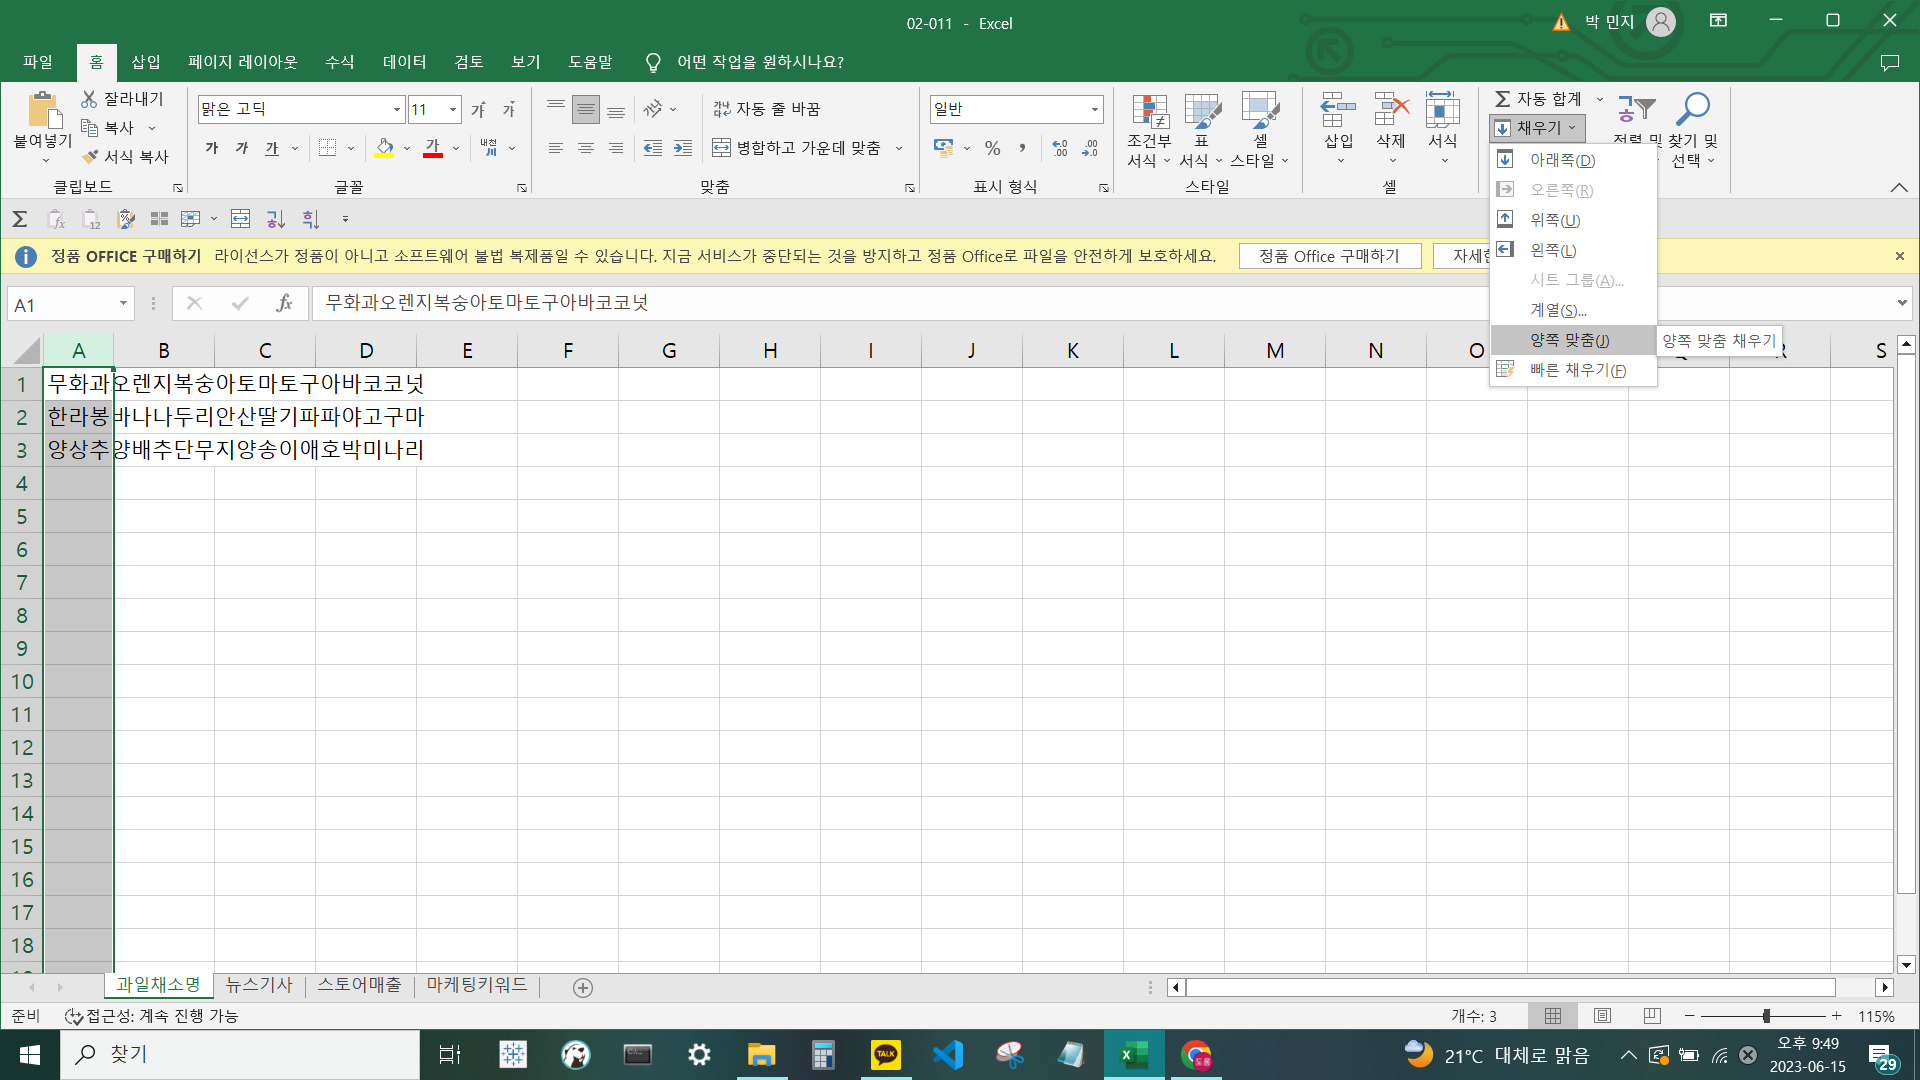This screenshot has height=1080, width=1920.
Task: Click the insert function fx icon
Action: point(284,303)
